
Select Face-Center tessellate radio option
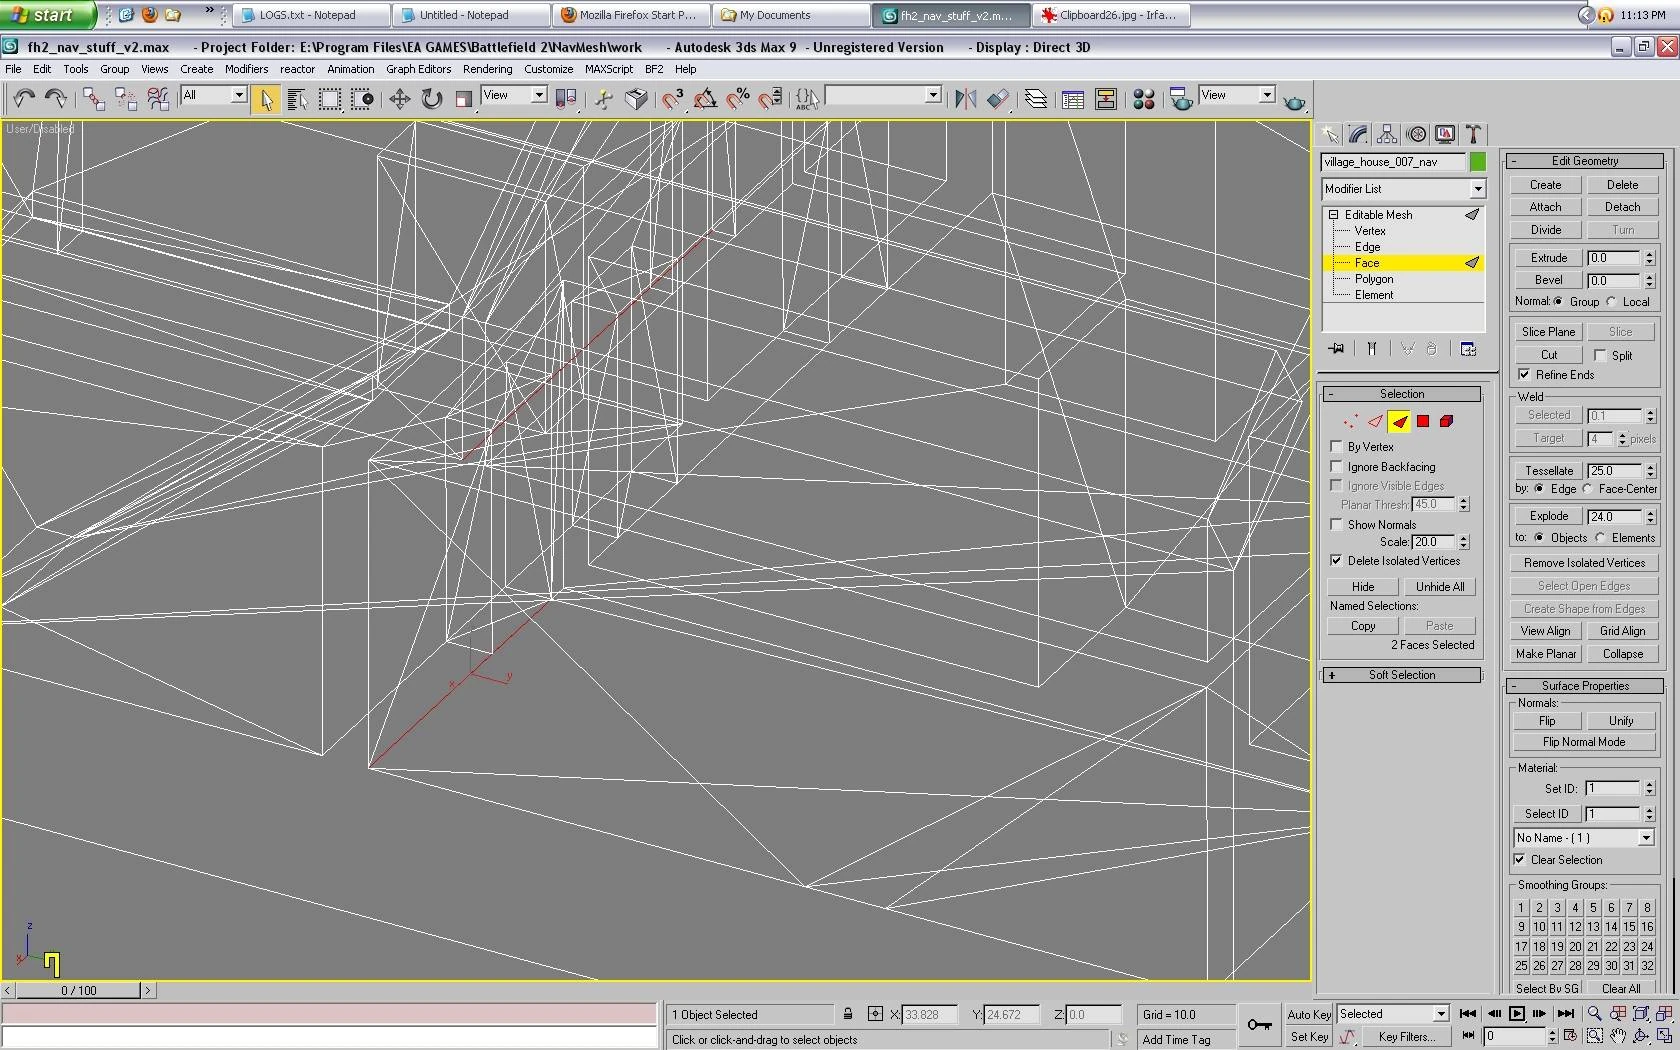click(1587, 489)
